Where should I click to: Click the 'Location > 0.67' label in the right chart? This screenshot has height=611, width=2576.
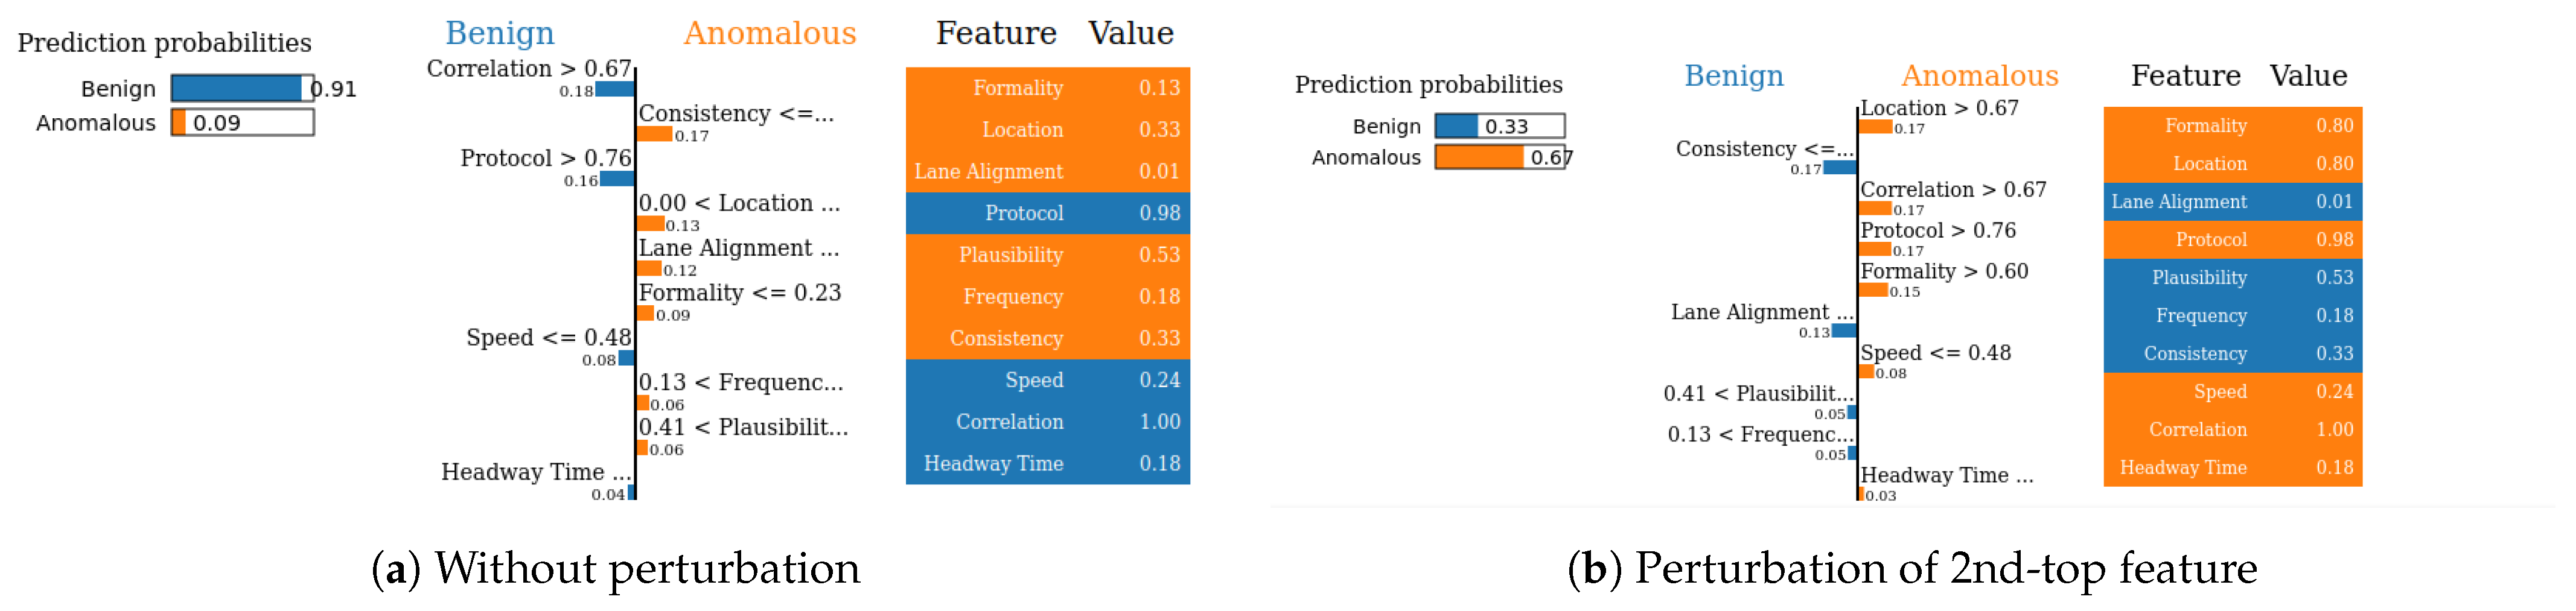point(1939,108)
